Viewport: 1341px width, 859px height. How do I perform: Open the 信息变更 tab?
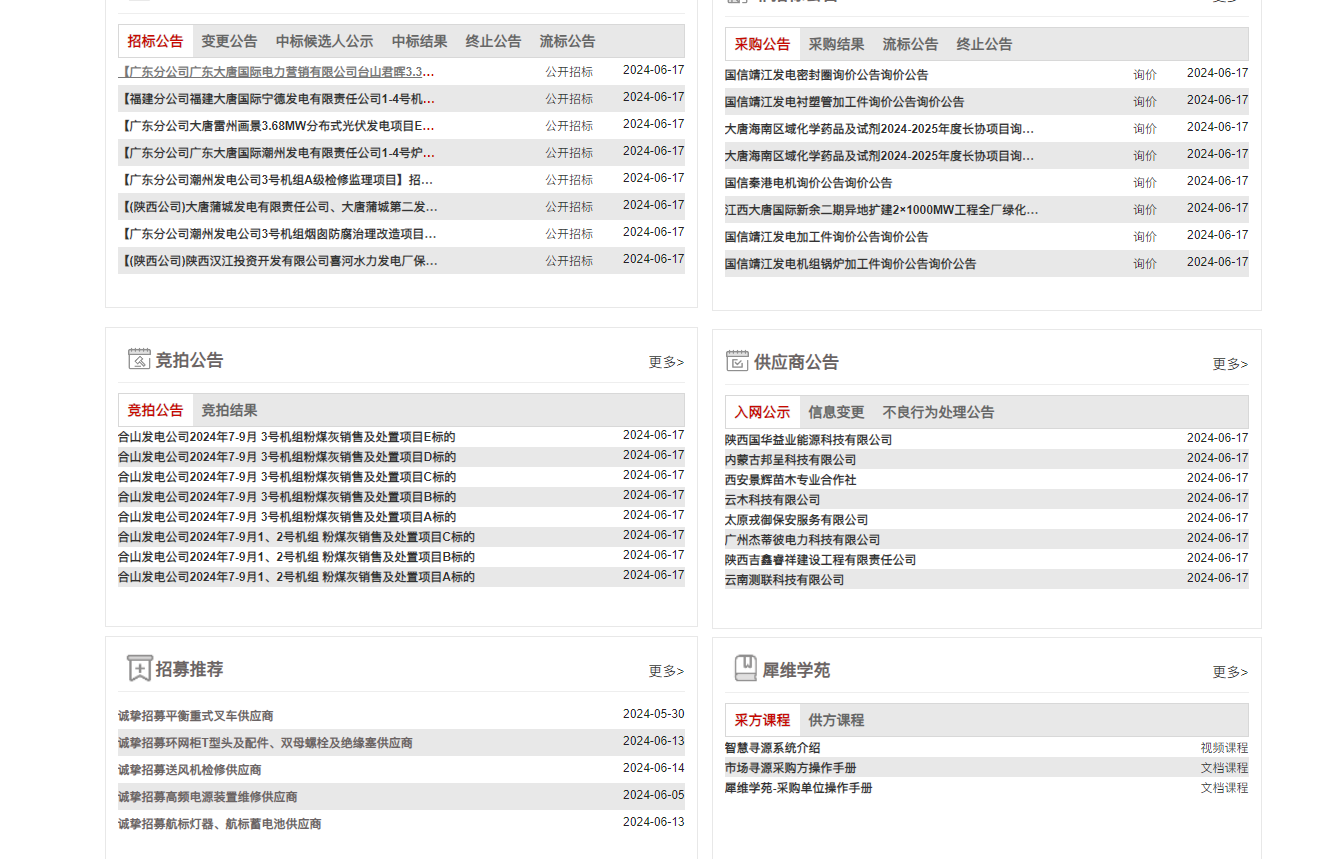(836, 412)
